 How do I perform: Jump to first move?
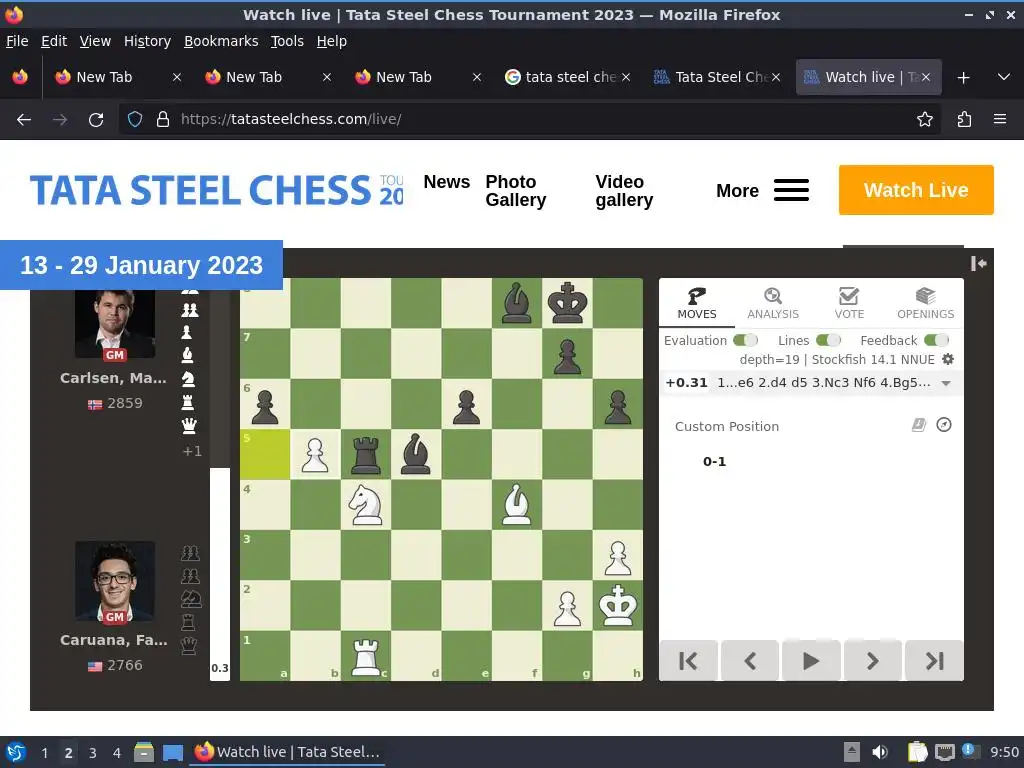[x=688, y=661]
